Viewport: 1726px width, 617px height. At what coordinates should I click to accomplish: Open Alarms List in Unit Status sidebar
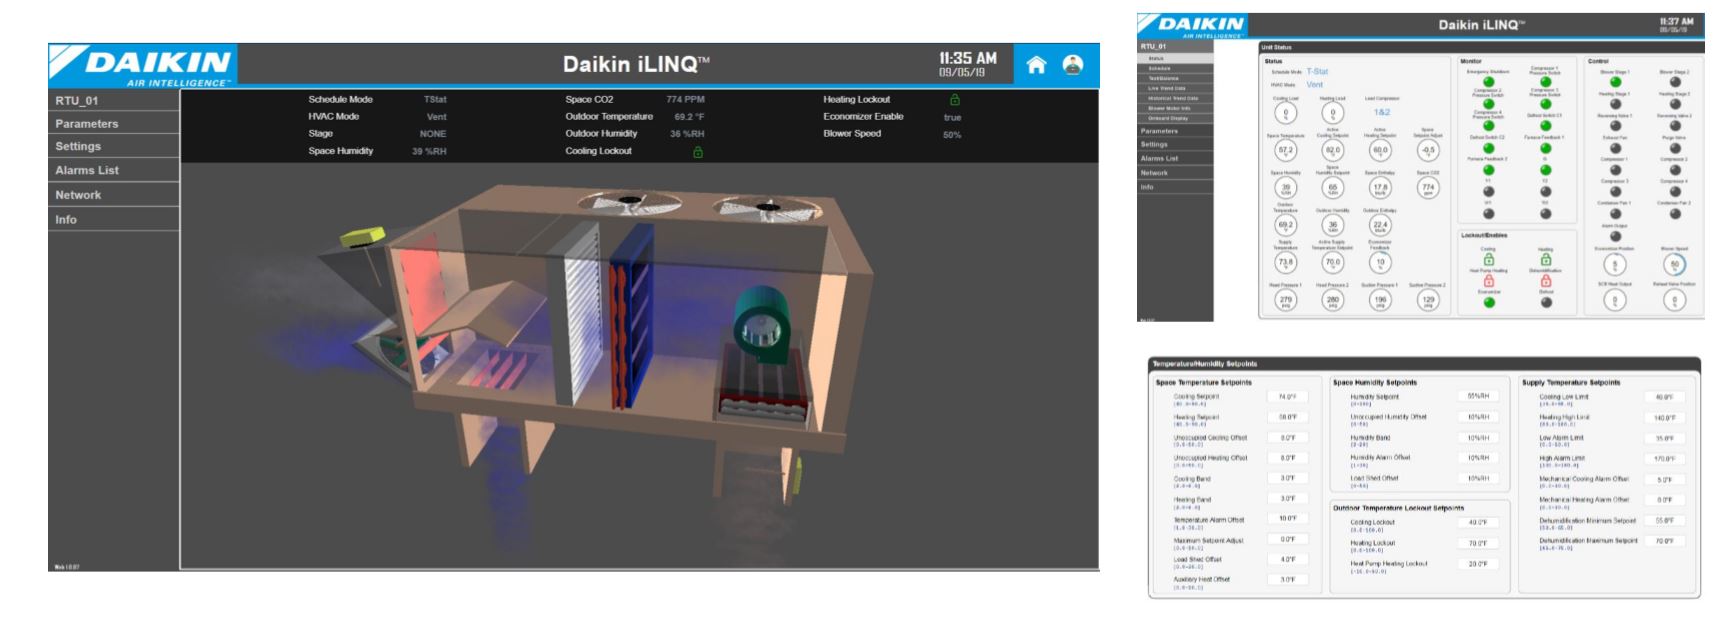pos(1176,158)
